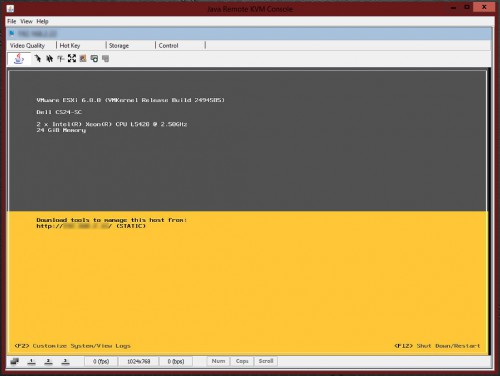
Task: Click the Intel Xeon CPU L5420 line
Action: pyautogui.click(x=112, y=124)
